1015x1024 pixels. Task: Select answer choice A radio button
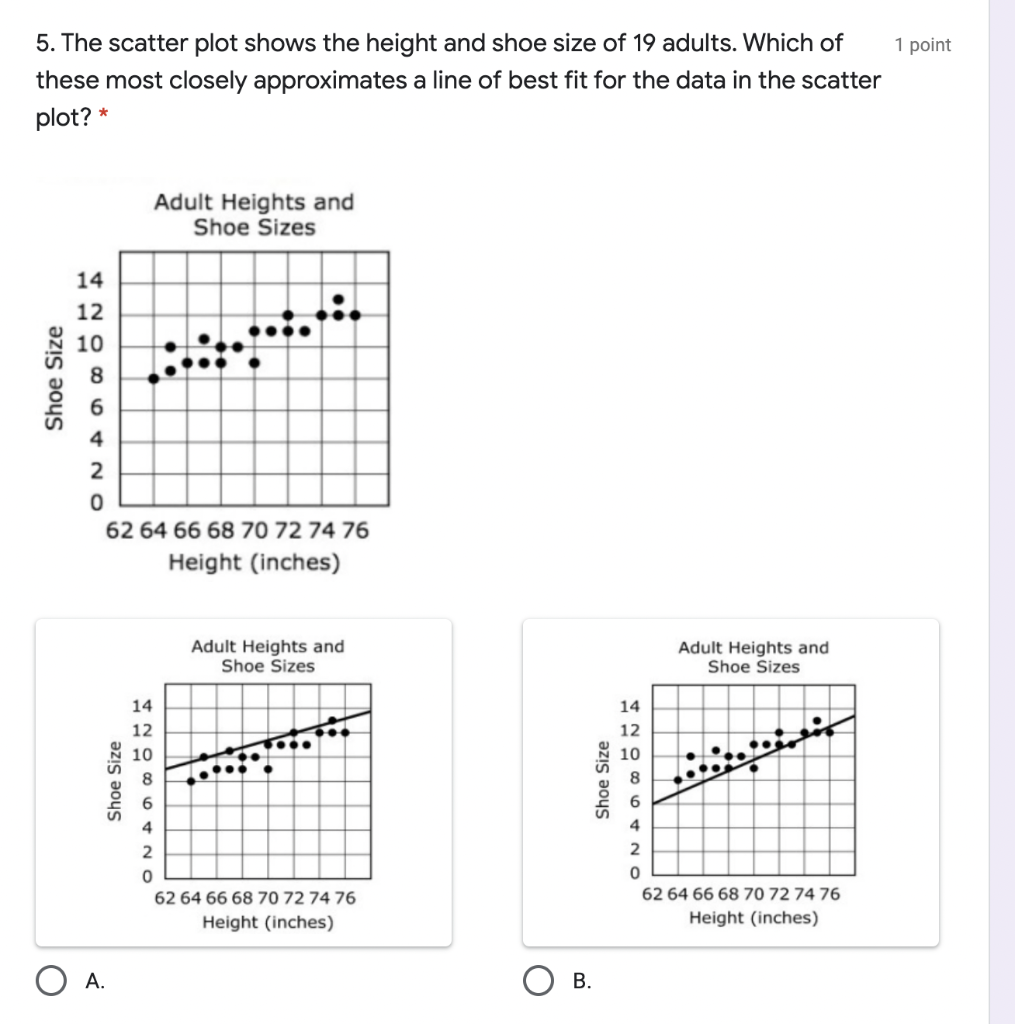click(50, 980)
